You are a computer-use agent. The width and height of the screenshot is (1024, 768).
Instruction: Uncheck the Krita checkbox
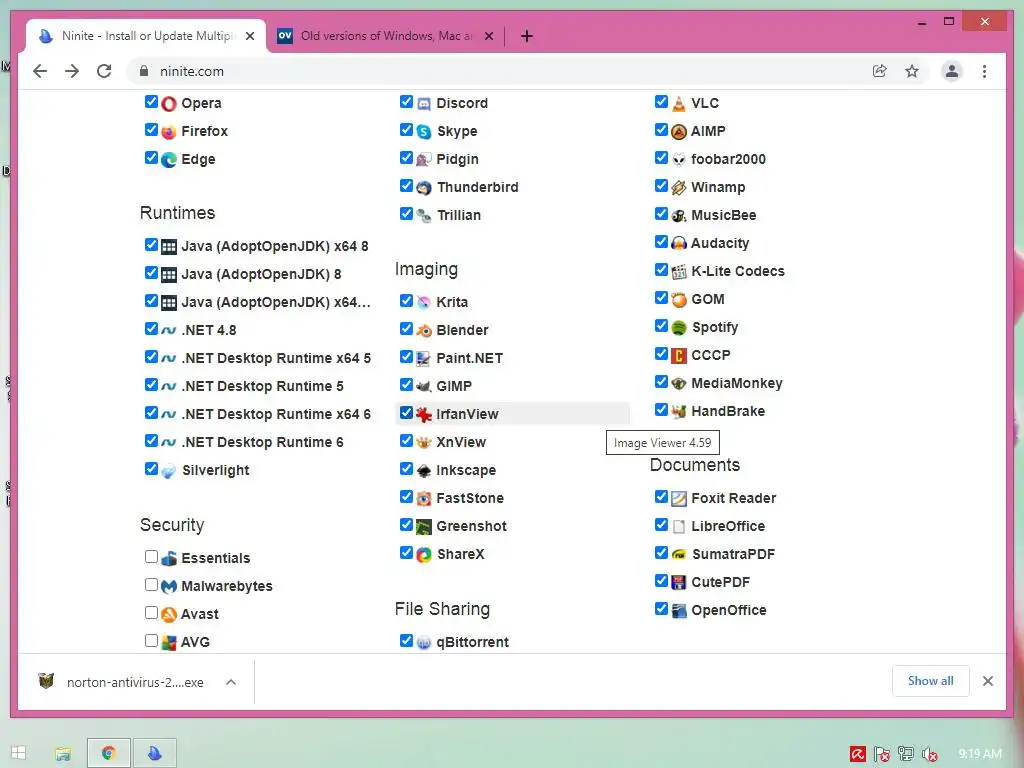coord(406,300)
